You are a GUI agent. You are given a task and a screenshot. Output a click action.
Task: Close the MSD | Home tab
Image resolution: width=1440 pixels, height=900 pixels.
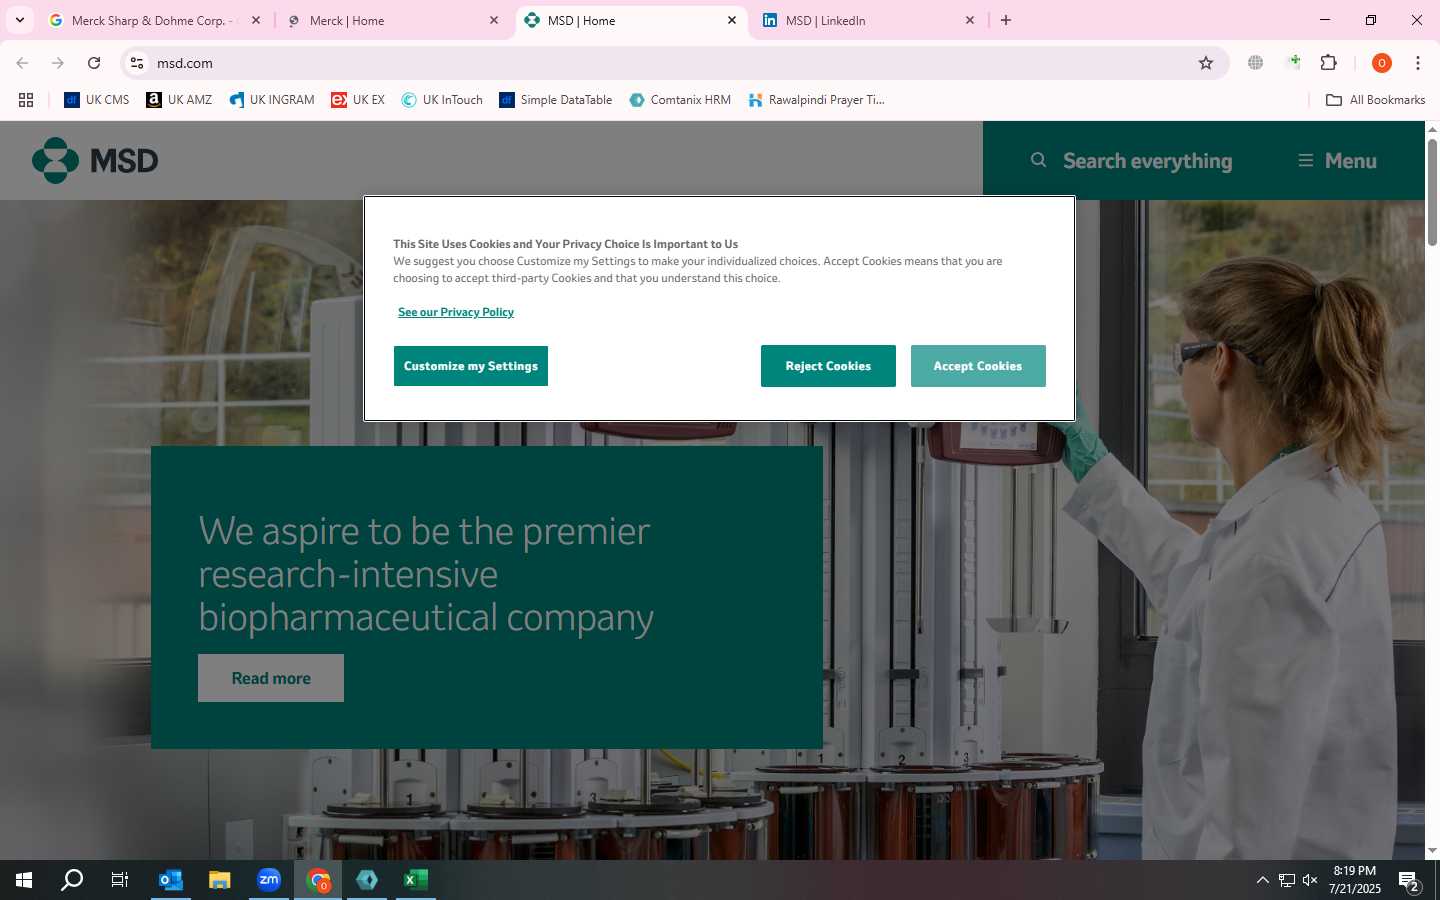tap(732, 20)
